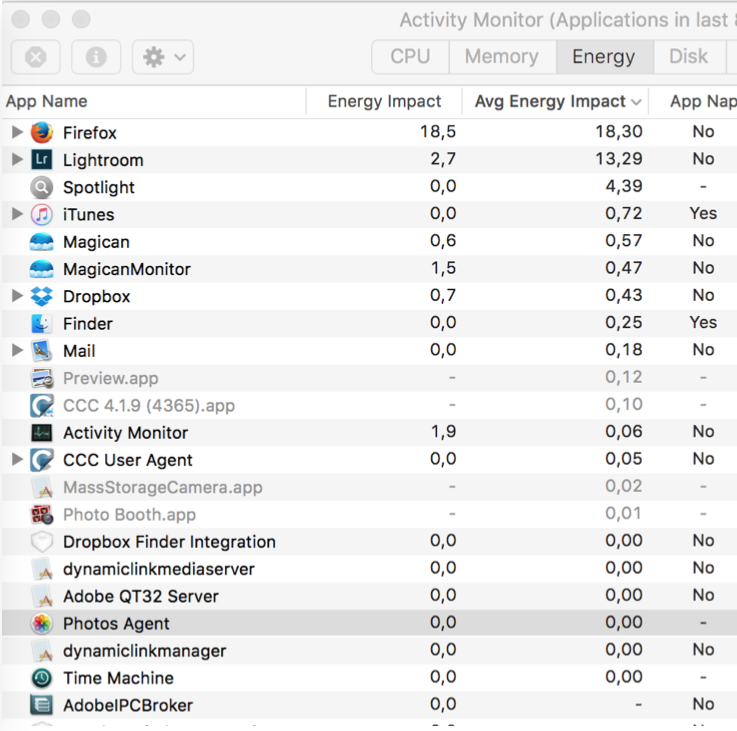
Task: Click iTunes App Nap value Yes
Action: coord(703,213)
